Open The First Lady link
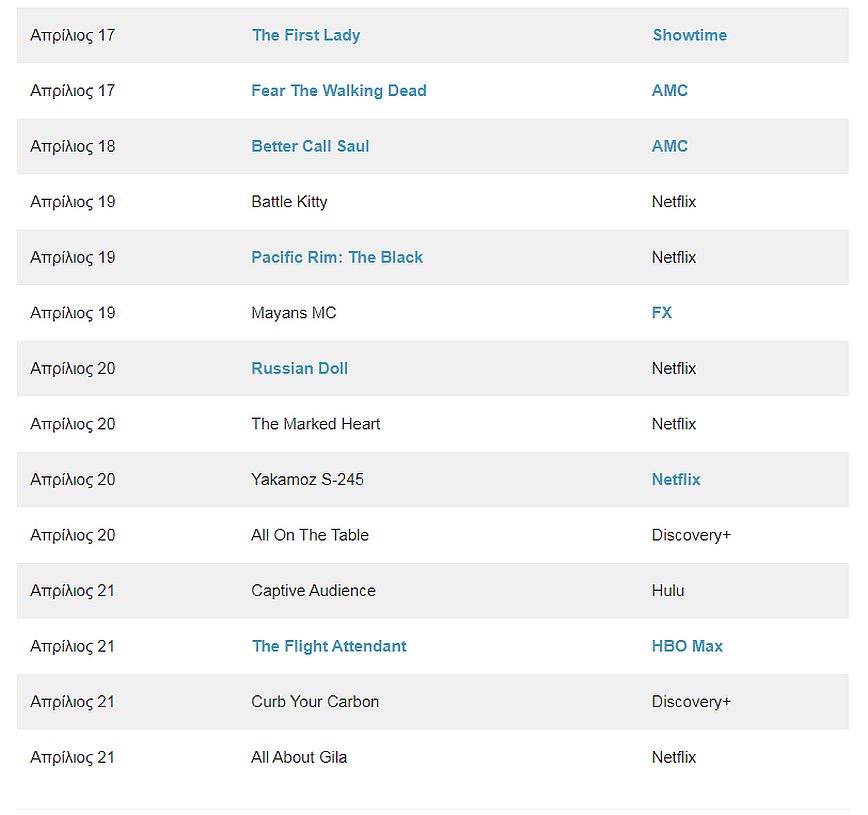 point(305,35)
